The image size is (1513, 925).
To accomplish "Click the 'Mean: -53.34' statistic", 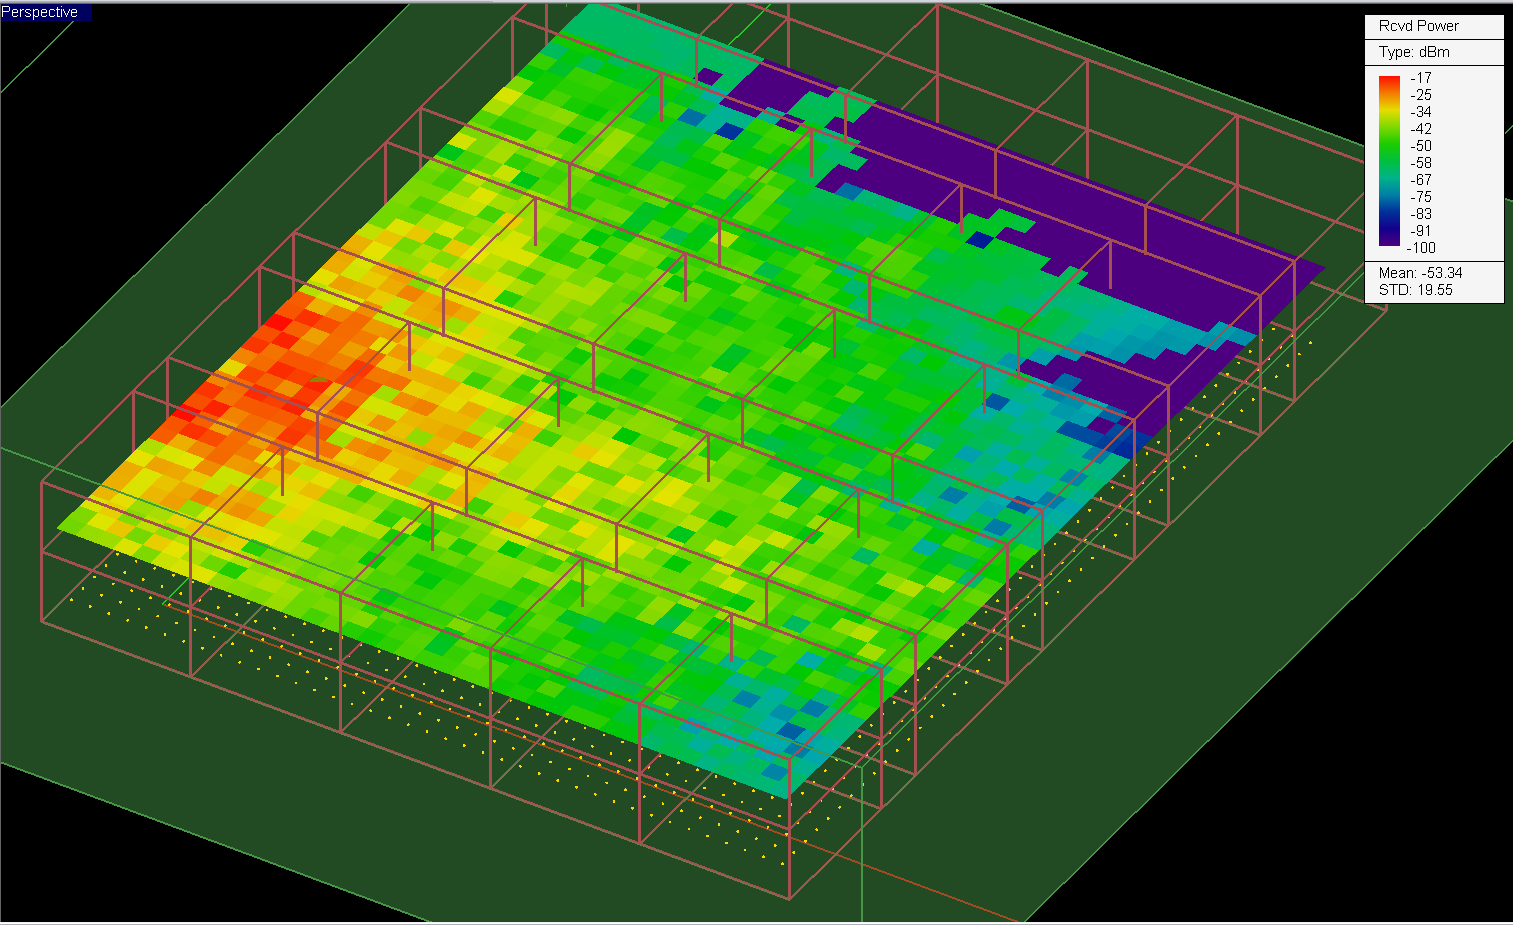I will 1420,273.
